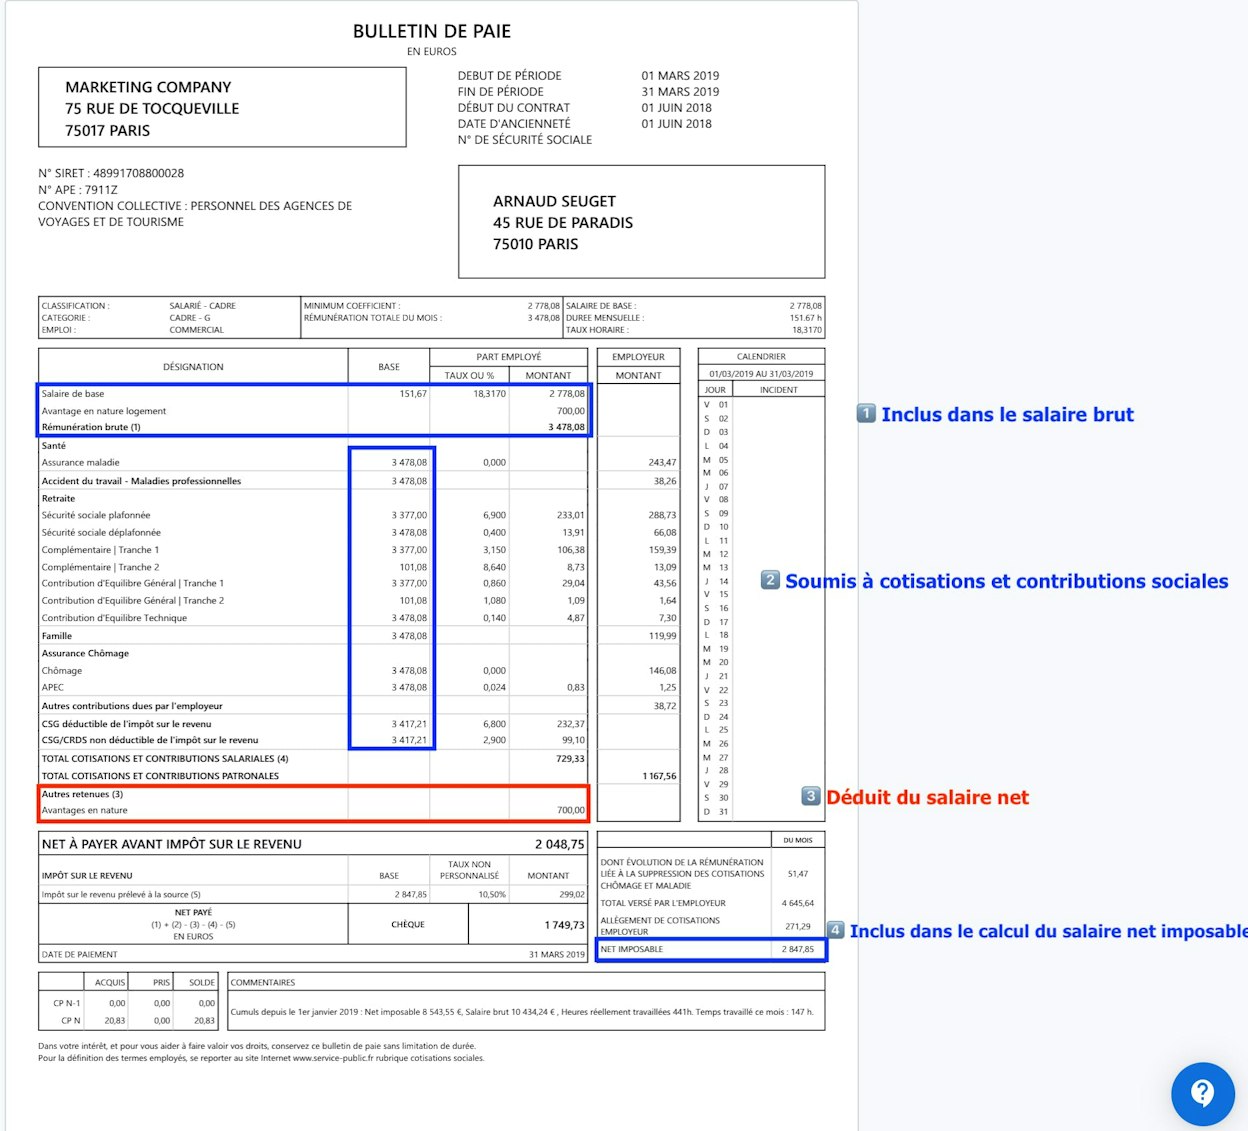Click 'TOTAL COTISATIONS ET CONTRIBUTIONS SALARIALES (4)'
Viewport: 1248px width, 1131px height.
click(x=165, y=759)
